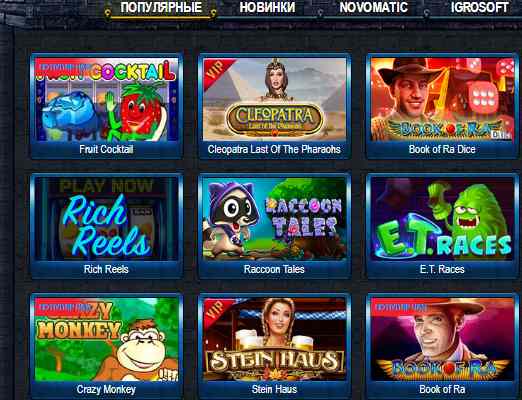Open the NOVOMATIC tab
This screenshot has width=522, height=400.
[373, 7]
